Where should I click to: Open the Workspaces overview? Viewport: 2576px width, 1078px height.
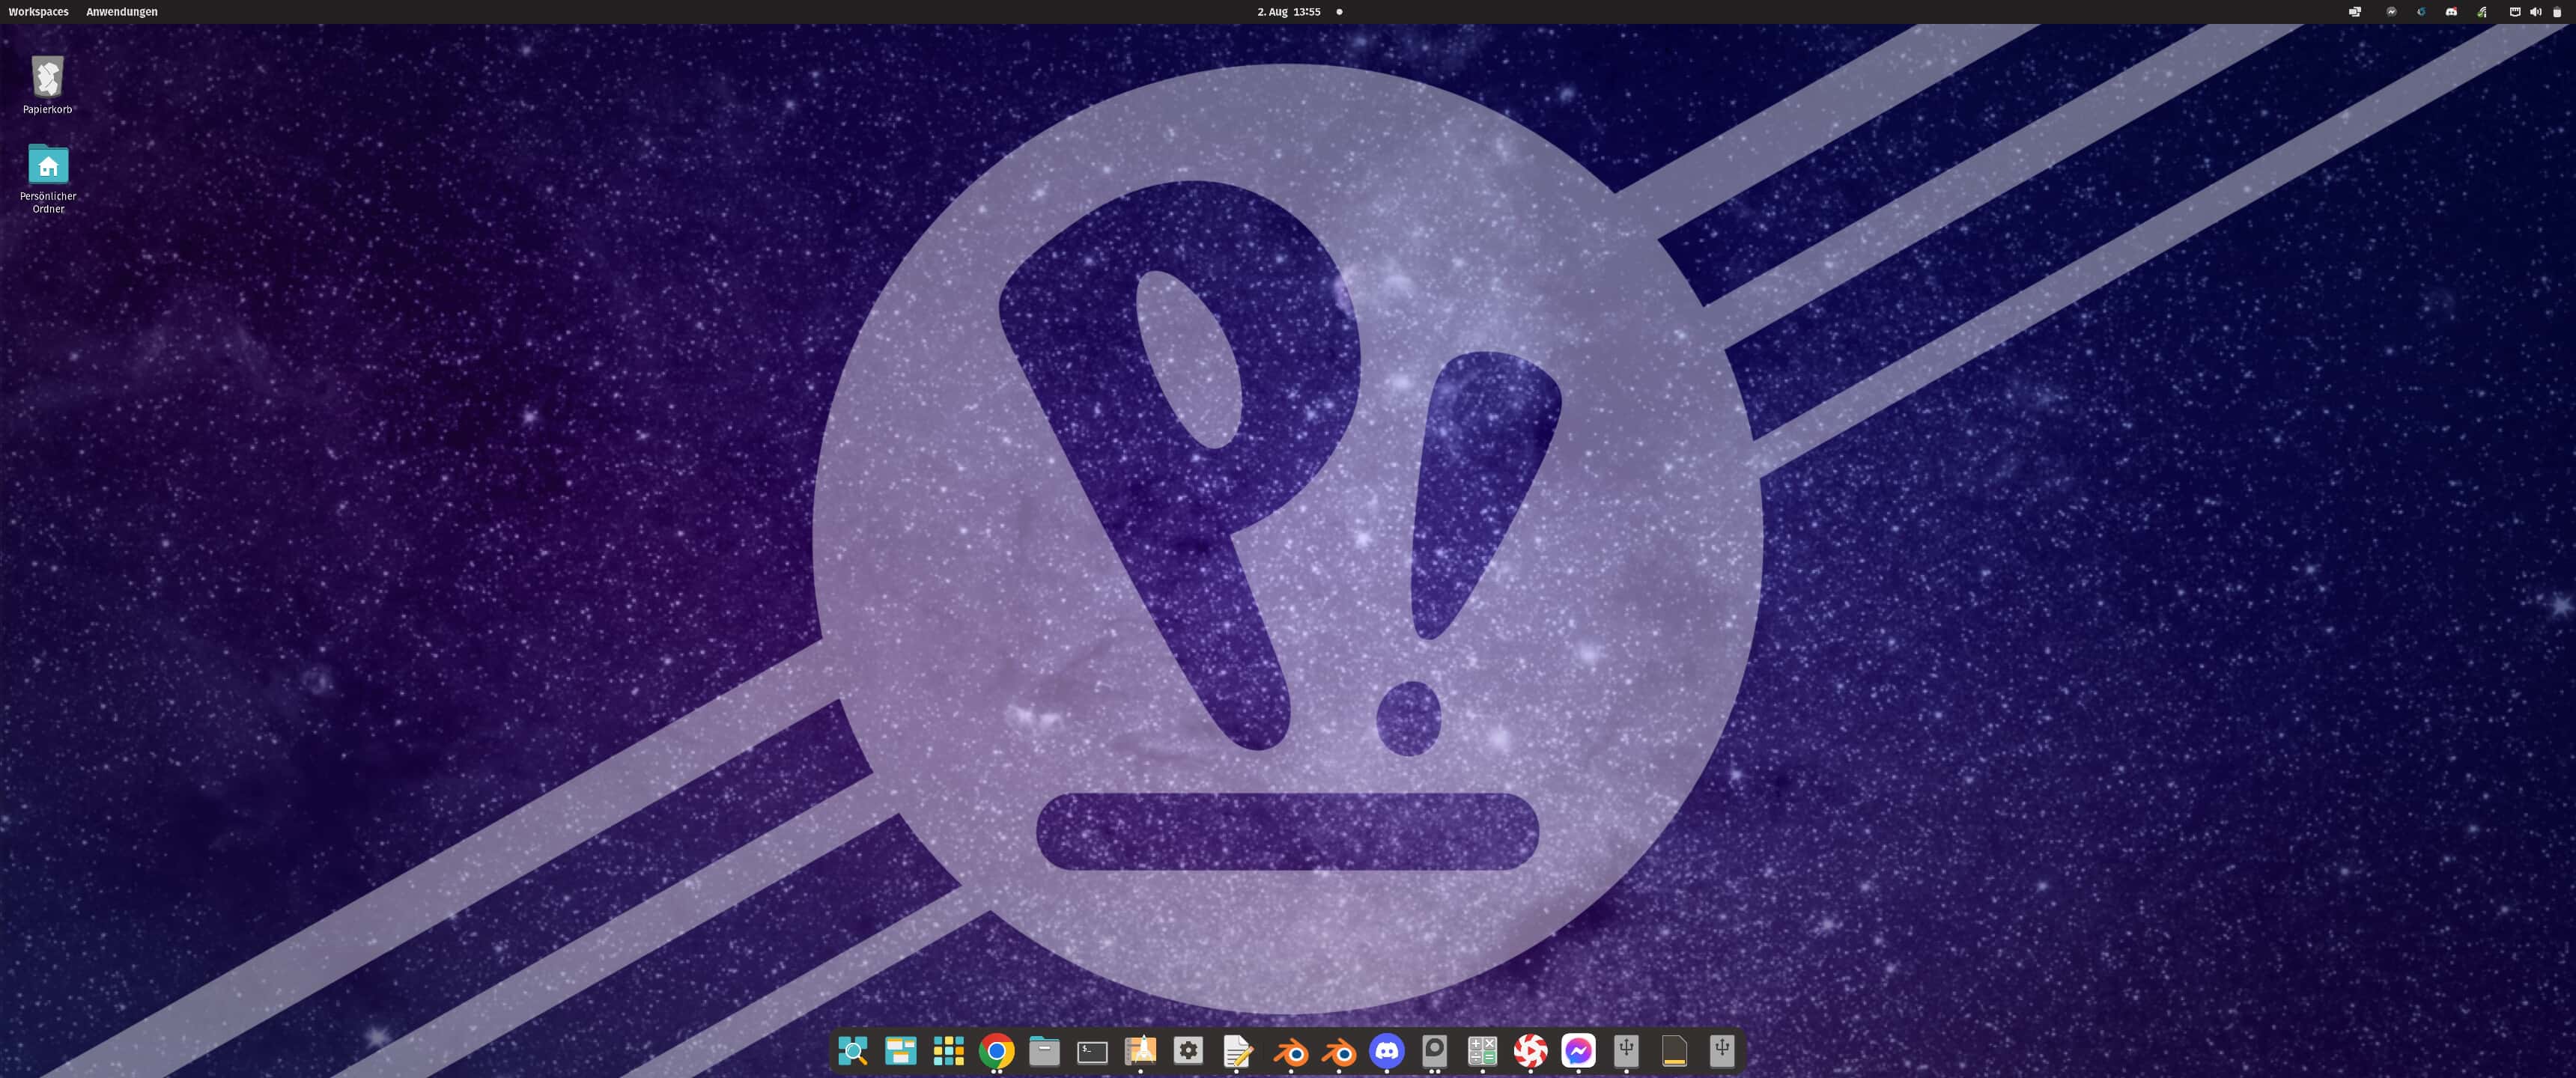38,12
